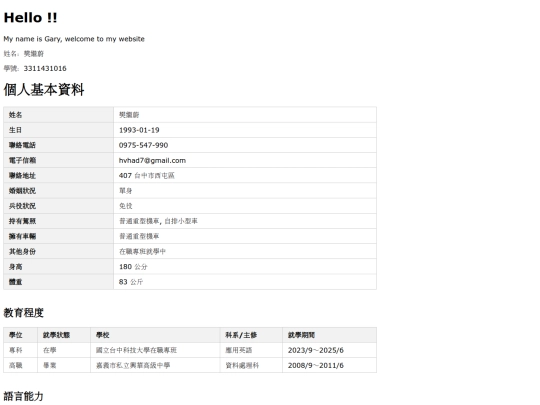Viewport: 540px width, 405px height.
Task: Click the 就學期間 column header
Action: pyautogui.click(x=301, y=335)
